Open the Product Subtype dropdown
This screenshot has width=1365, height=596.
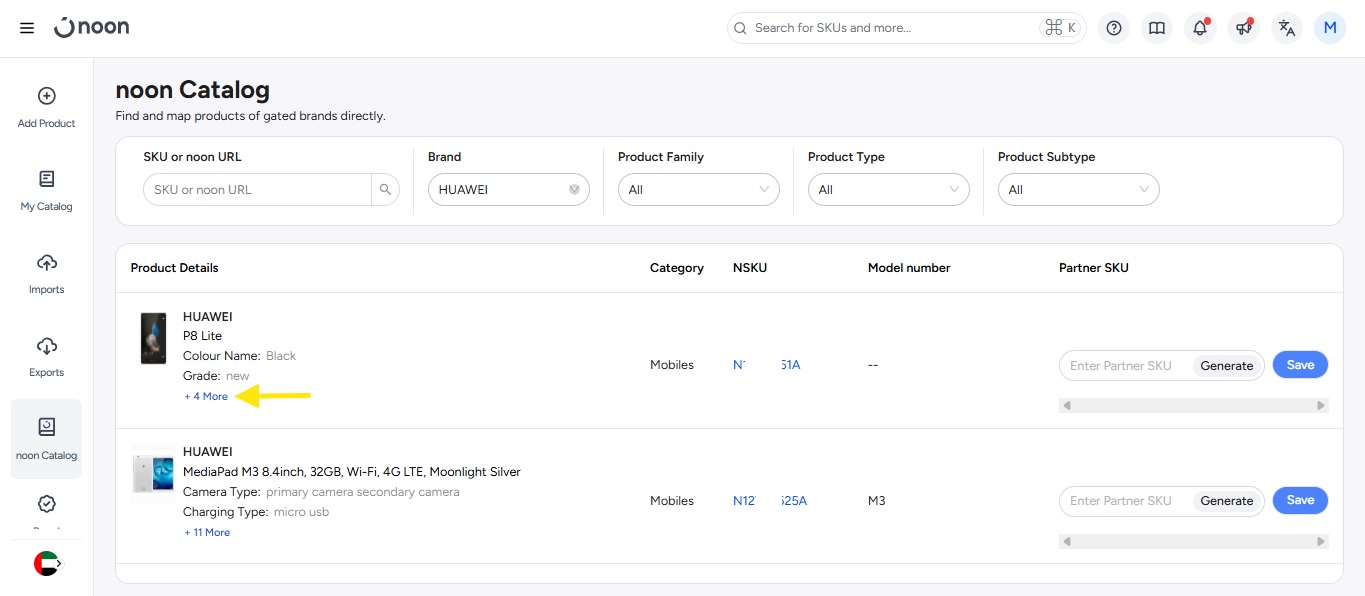point(1078,190)
